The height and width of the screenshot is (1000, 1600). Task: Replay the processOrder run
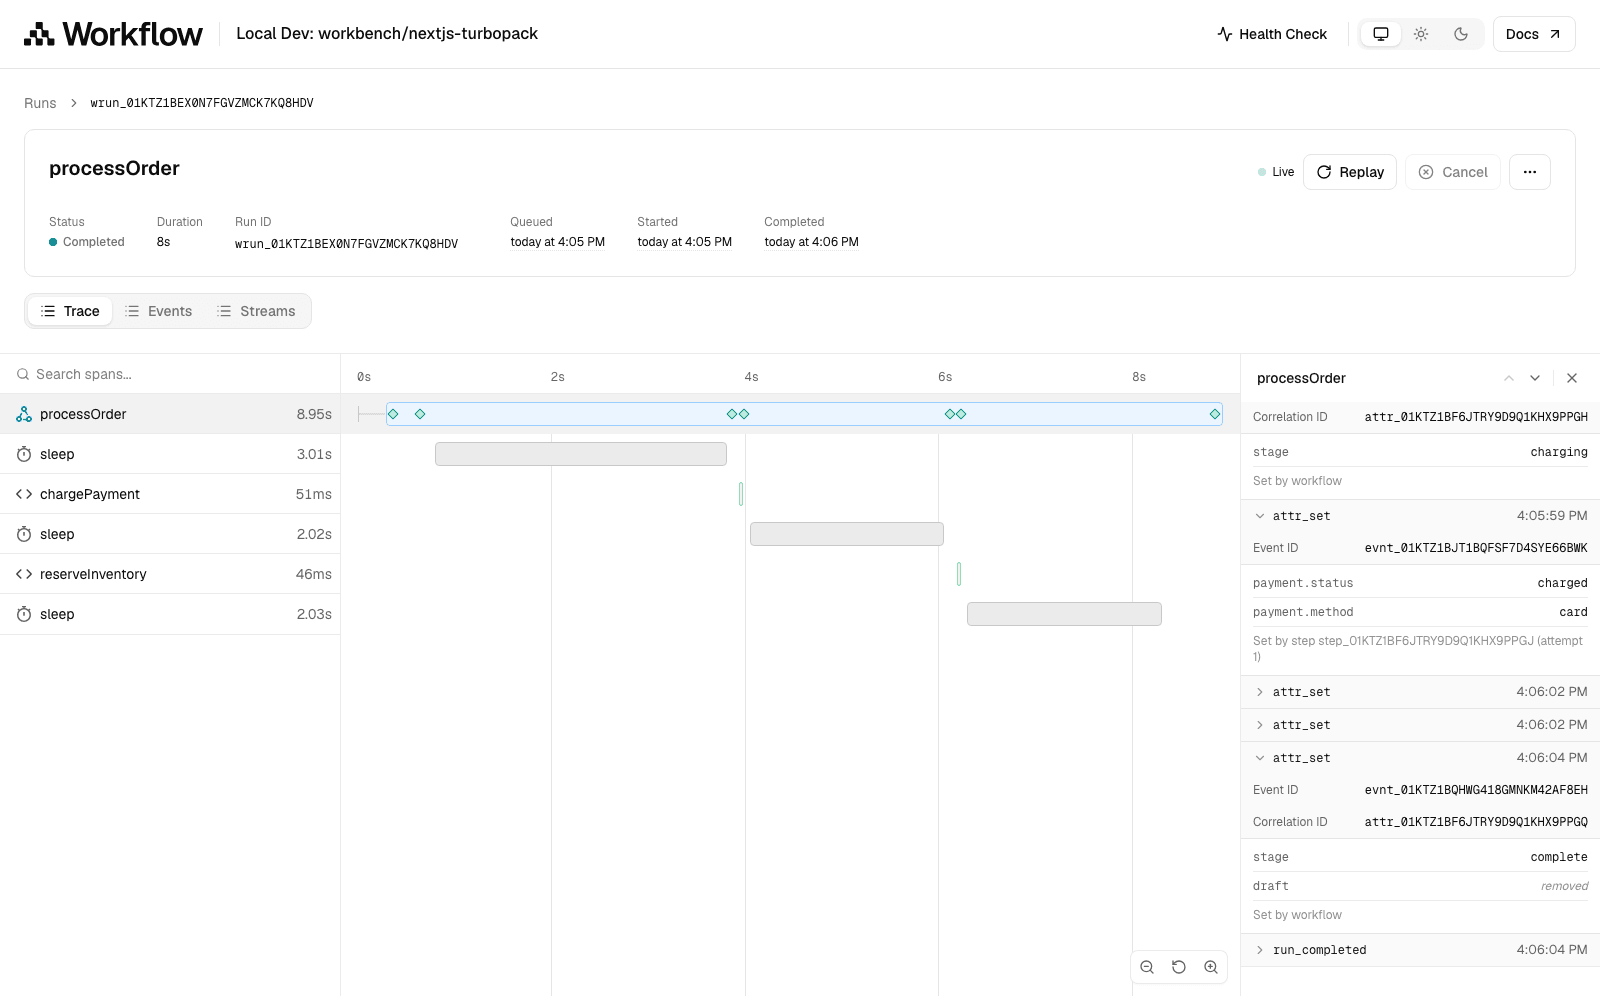[x=1350, y=172]
